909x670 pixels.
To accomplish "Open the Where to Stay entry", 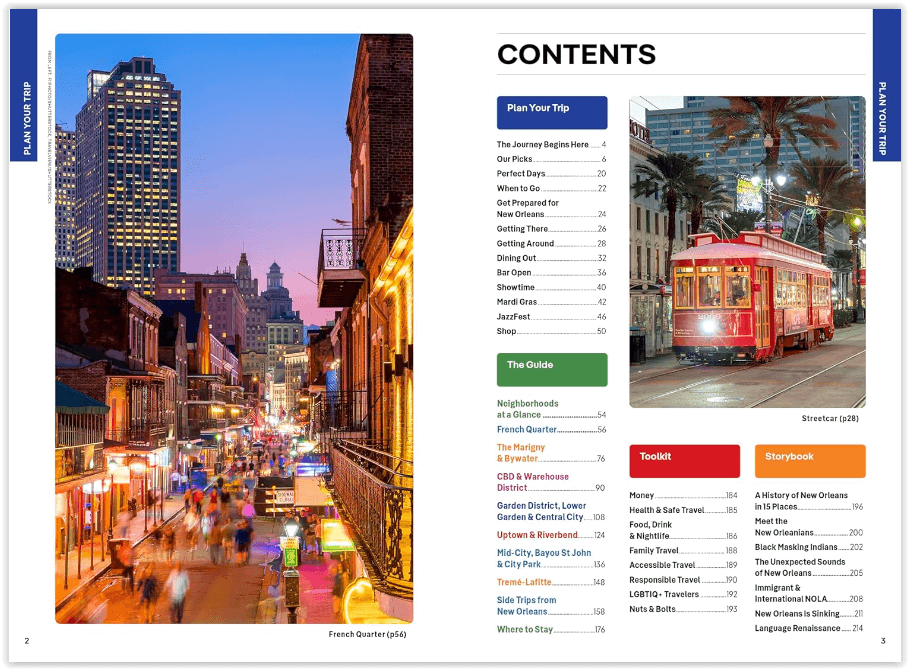I will pyautogui.click(x=551, y=630).
